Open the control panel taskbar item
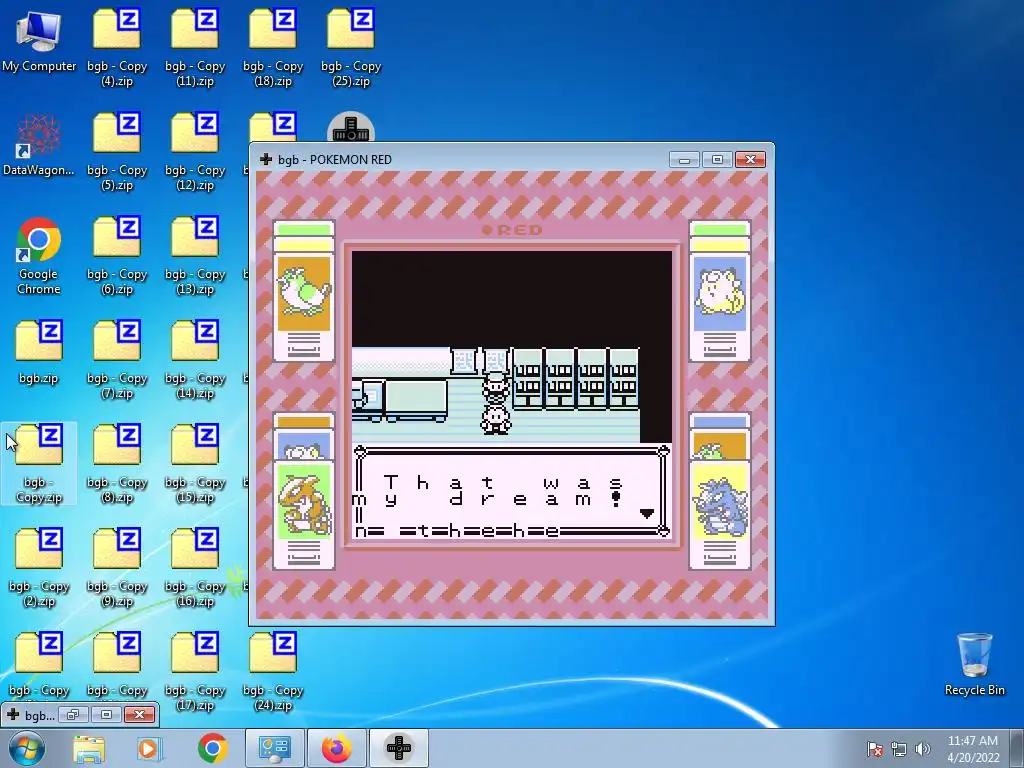Screen dimensions: 1024x768 pos(274,748)
